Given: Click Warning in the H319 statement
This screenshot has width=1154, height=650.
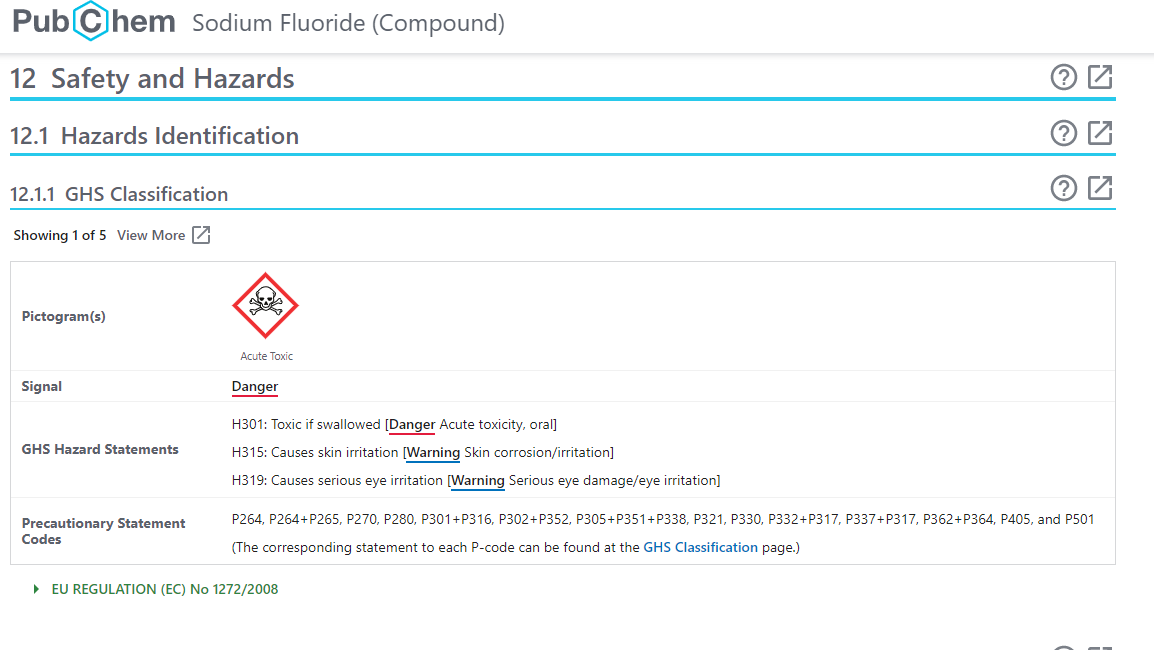Looking at the screenshot, I should tap(478, 481).
